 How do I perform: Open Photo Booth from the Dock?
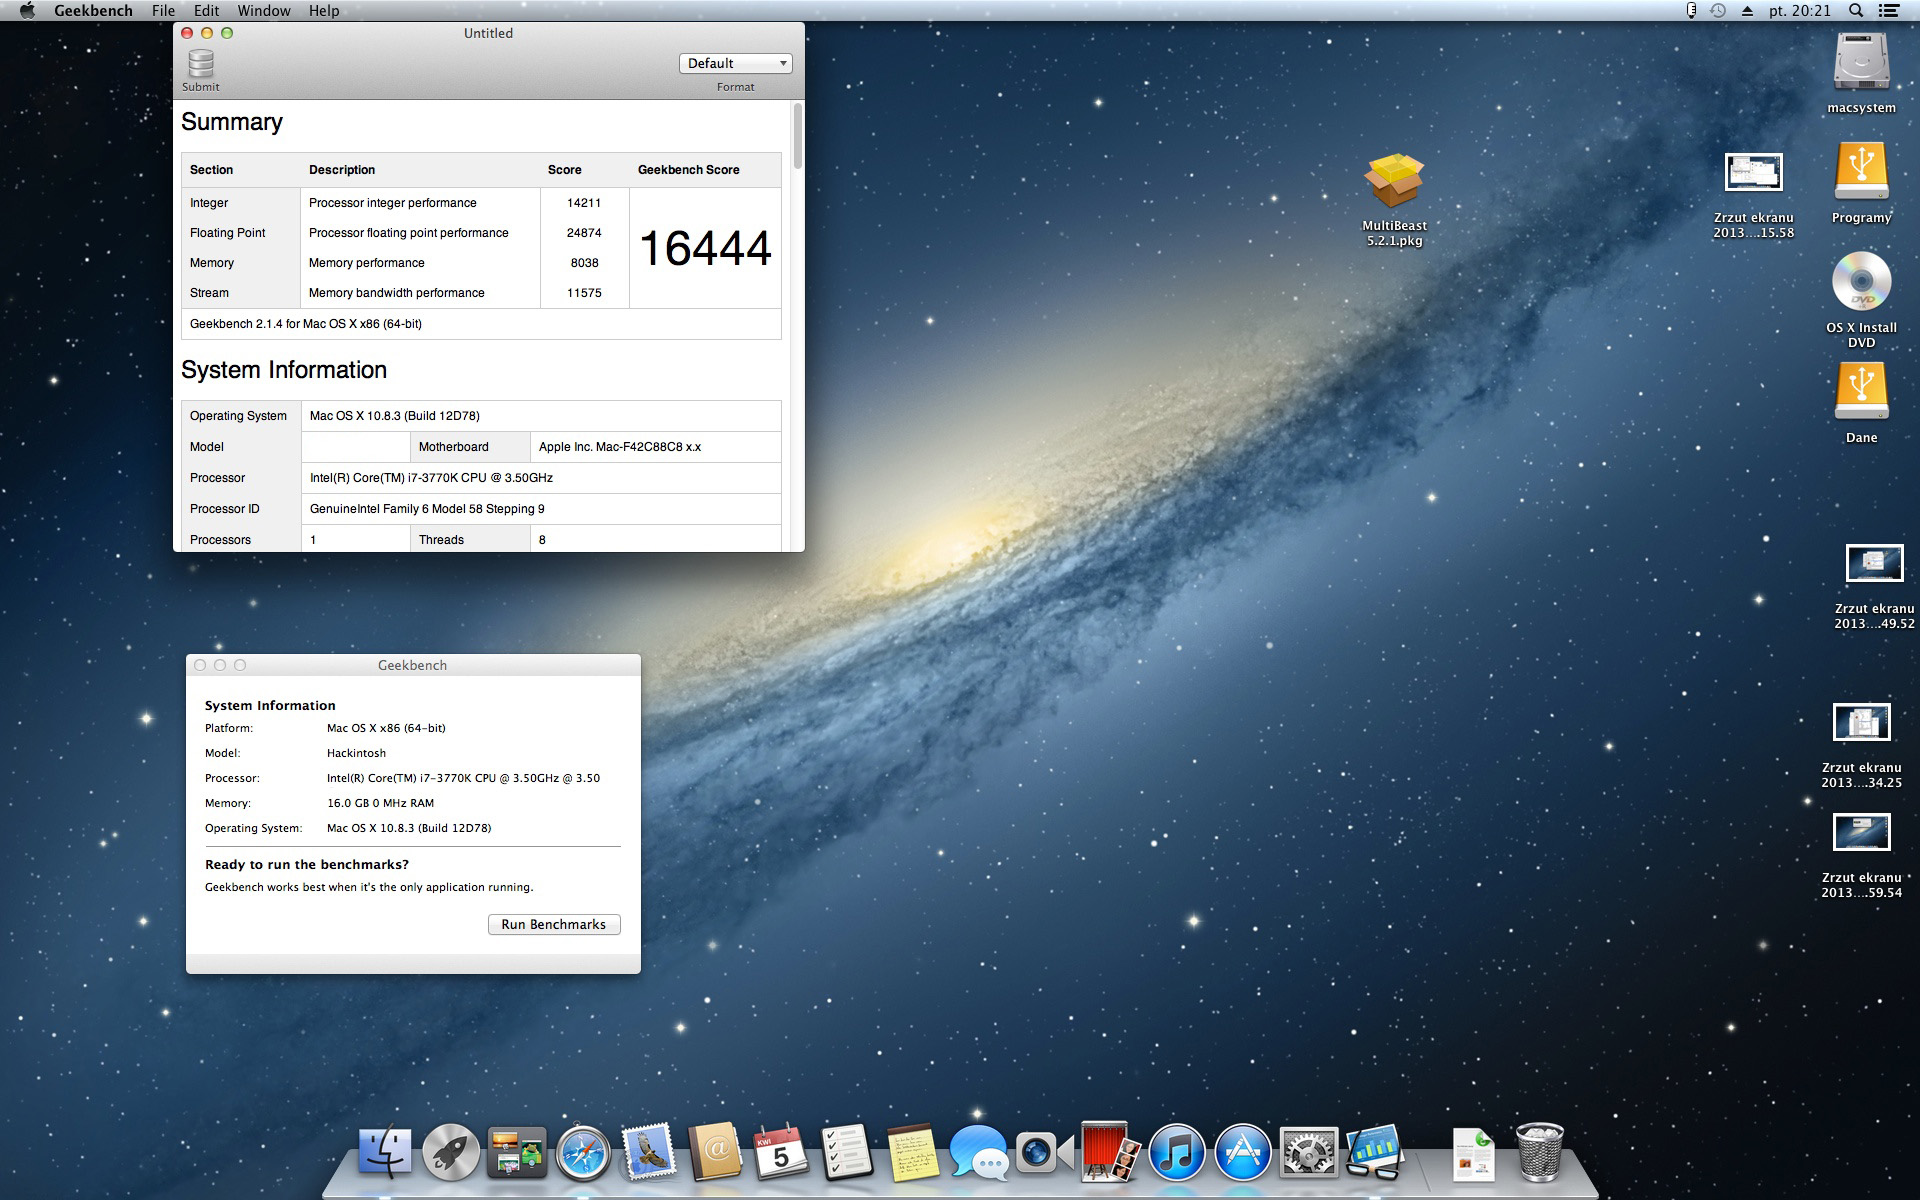coord(1111,1153)
